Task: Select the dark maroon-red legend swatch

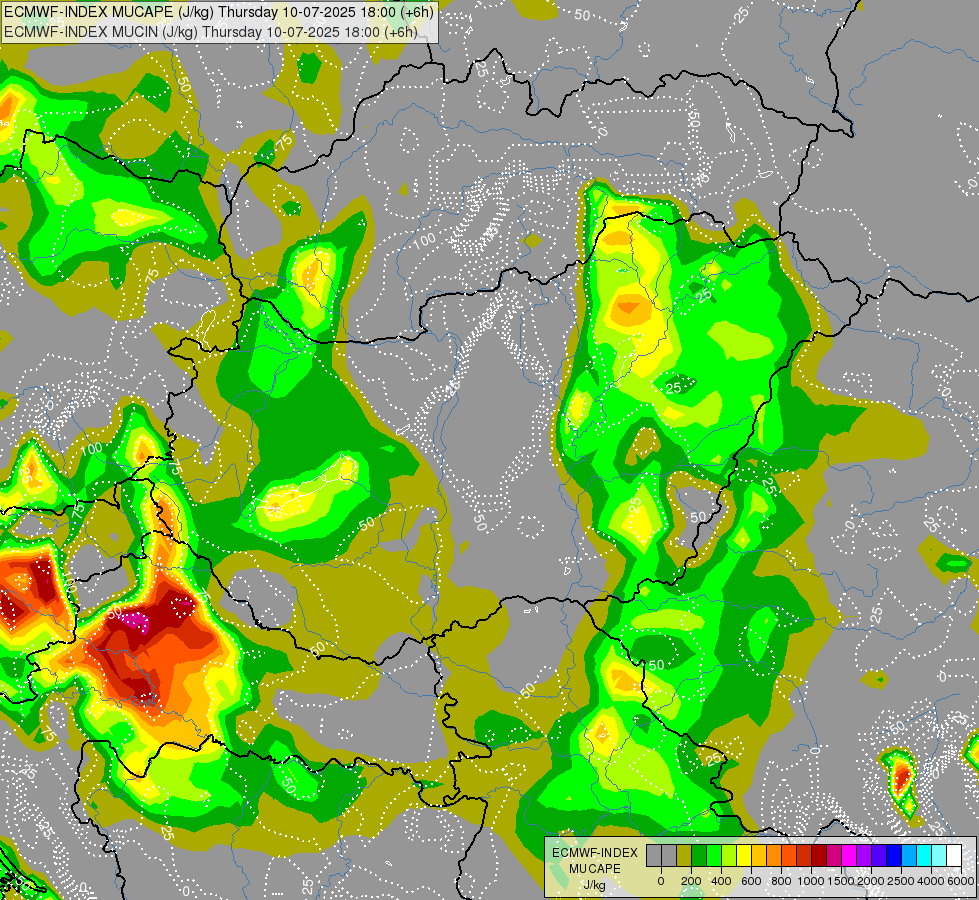Action: tap(819, 856)
